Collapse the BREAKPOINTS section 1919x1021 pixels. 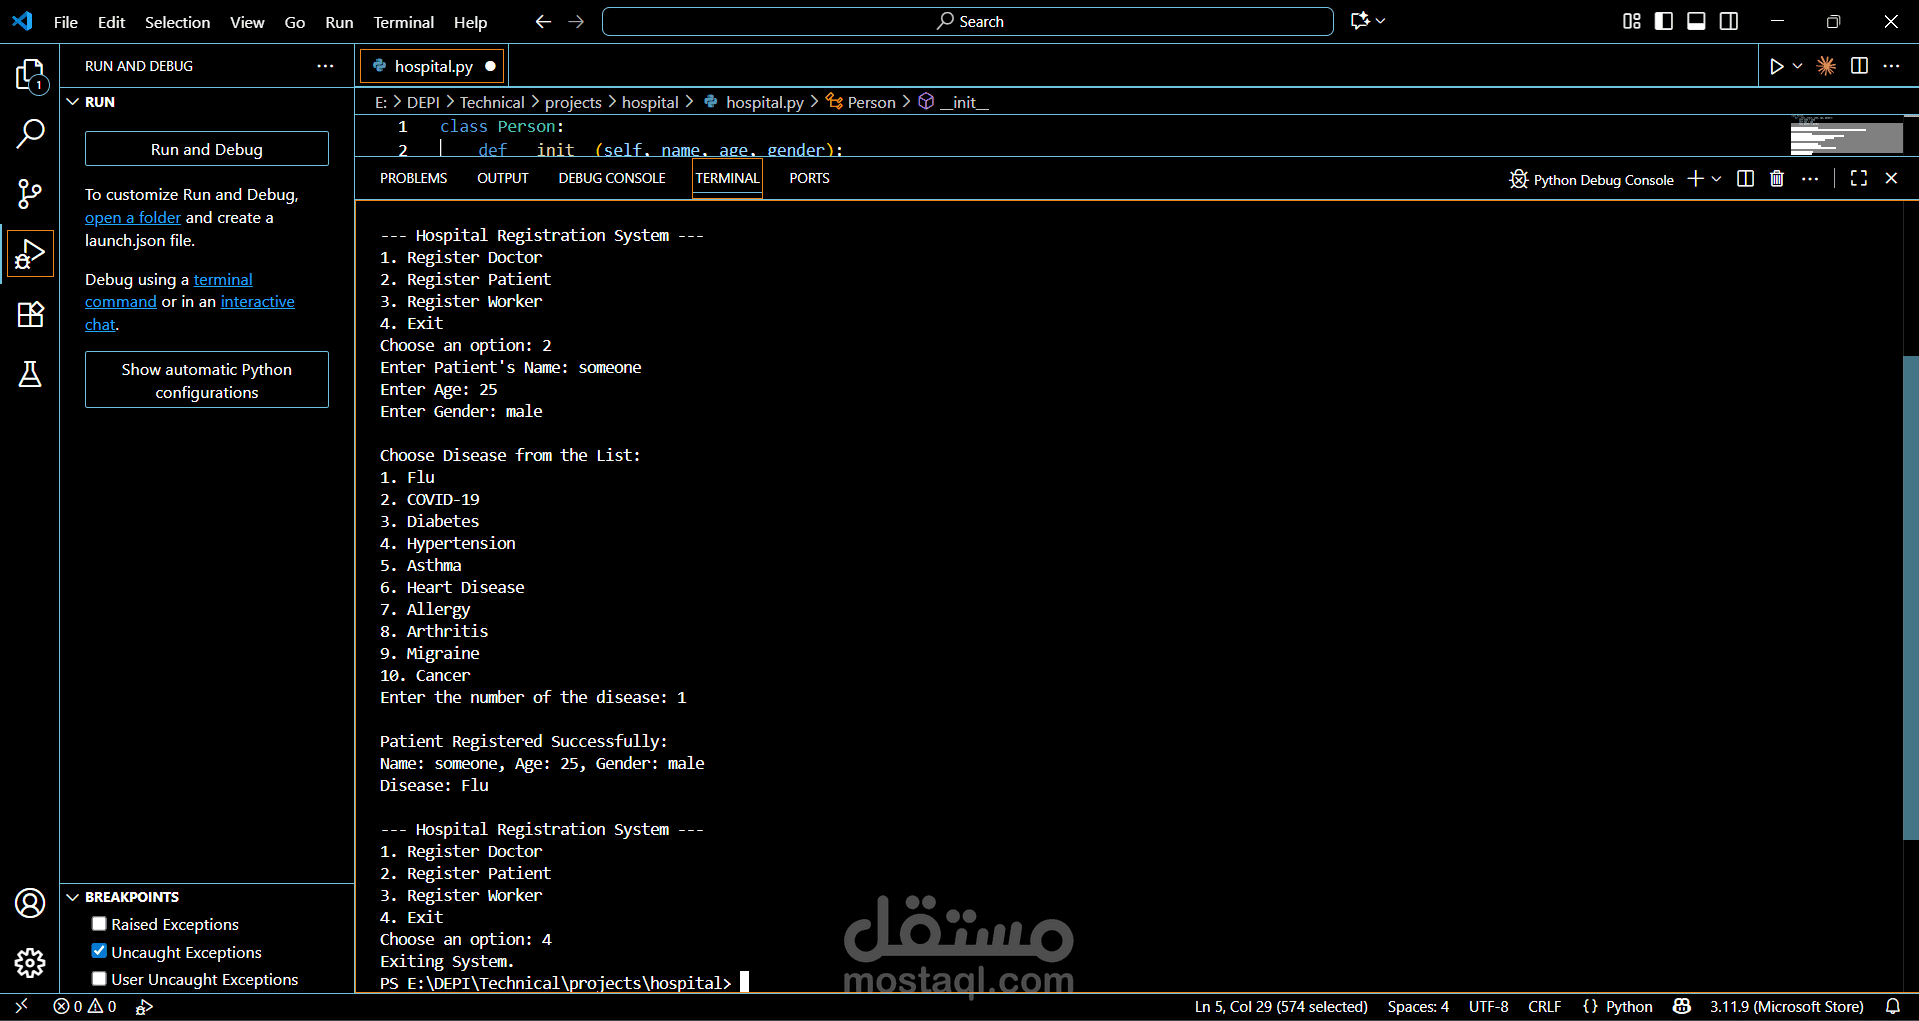coord(73,897)
